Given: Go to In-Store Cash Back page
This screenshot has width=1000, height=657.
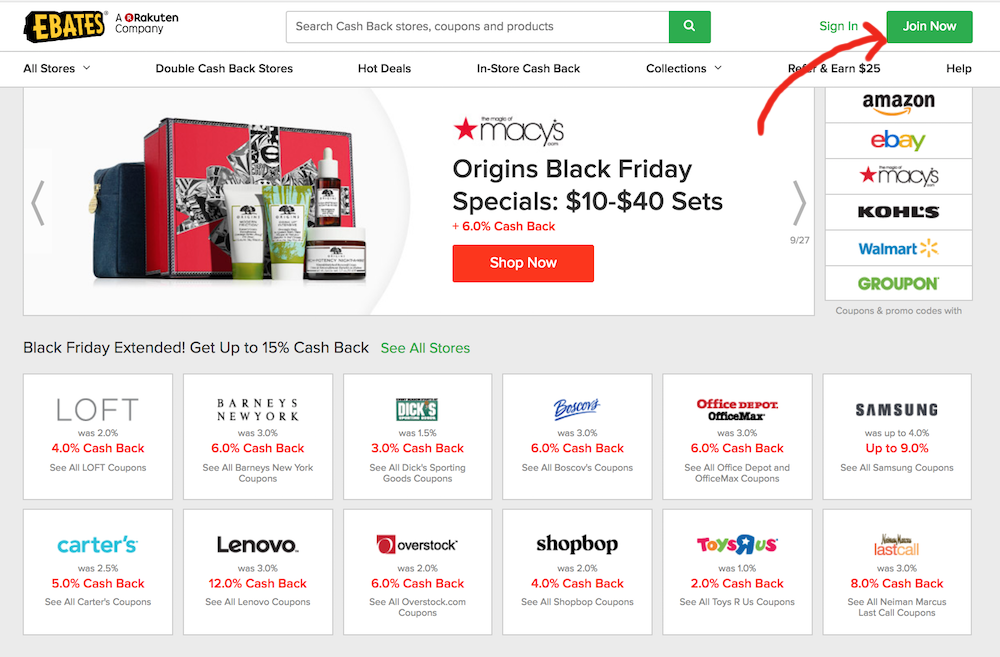Looking at the screenshot, I should (x=529, y=68).
